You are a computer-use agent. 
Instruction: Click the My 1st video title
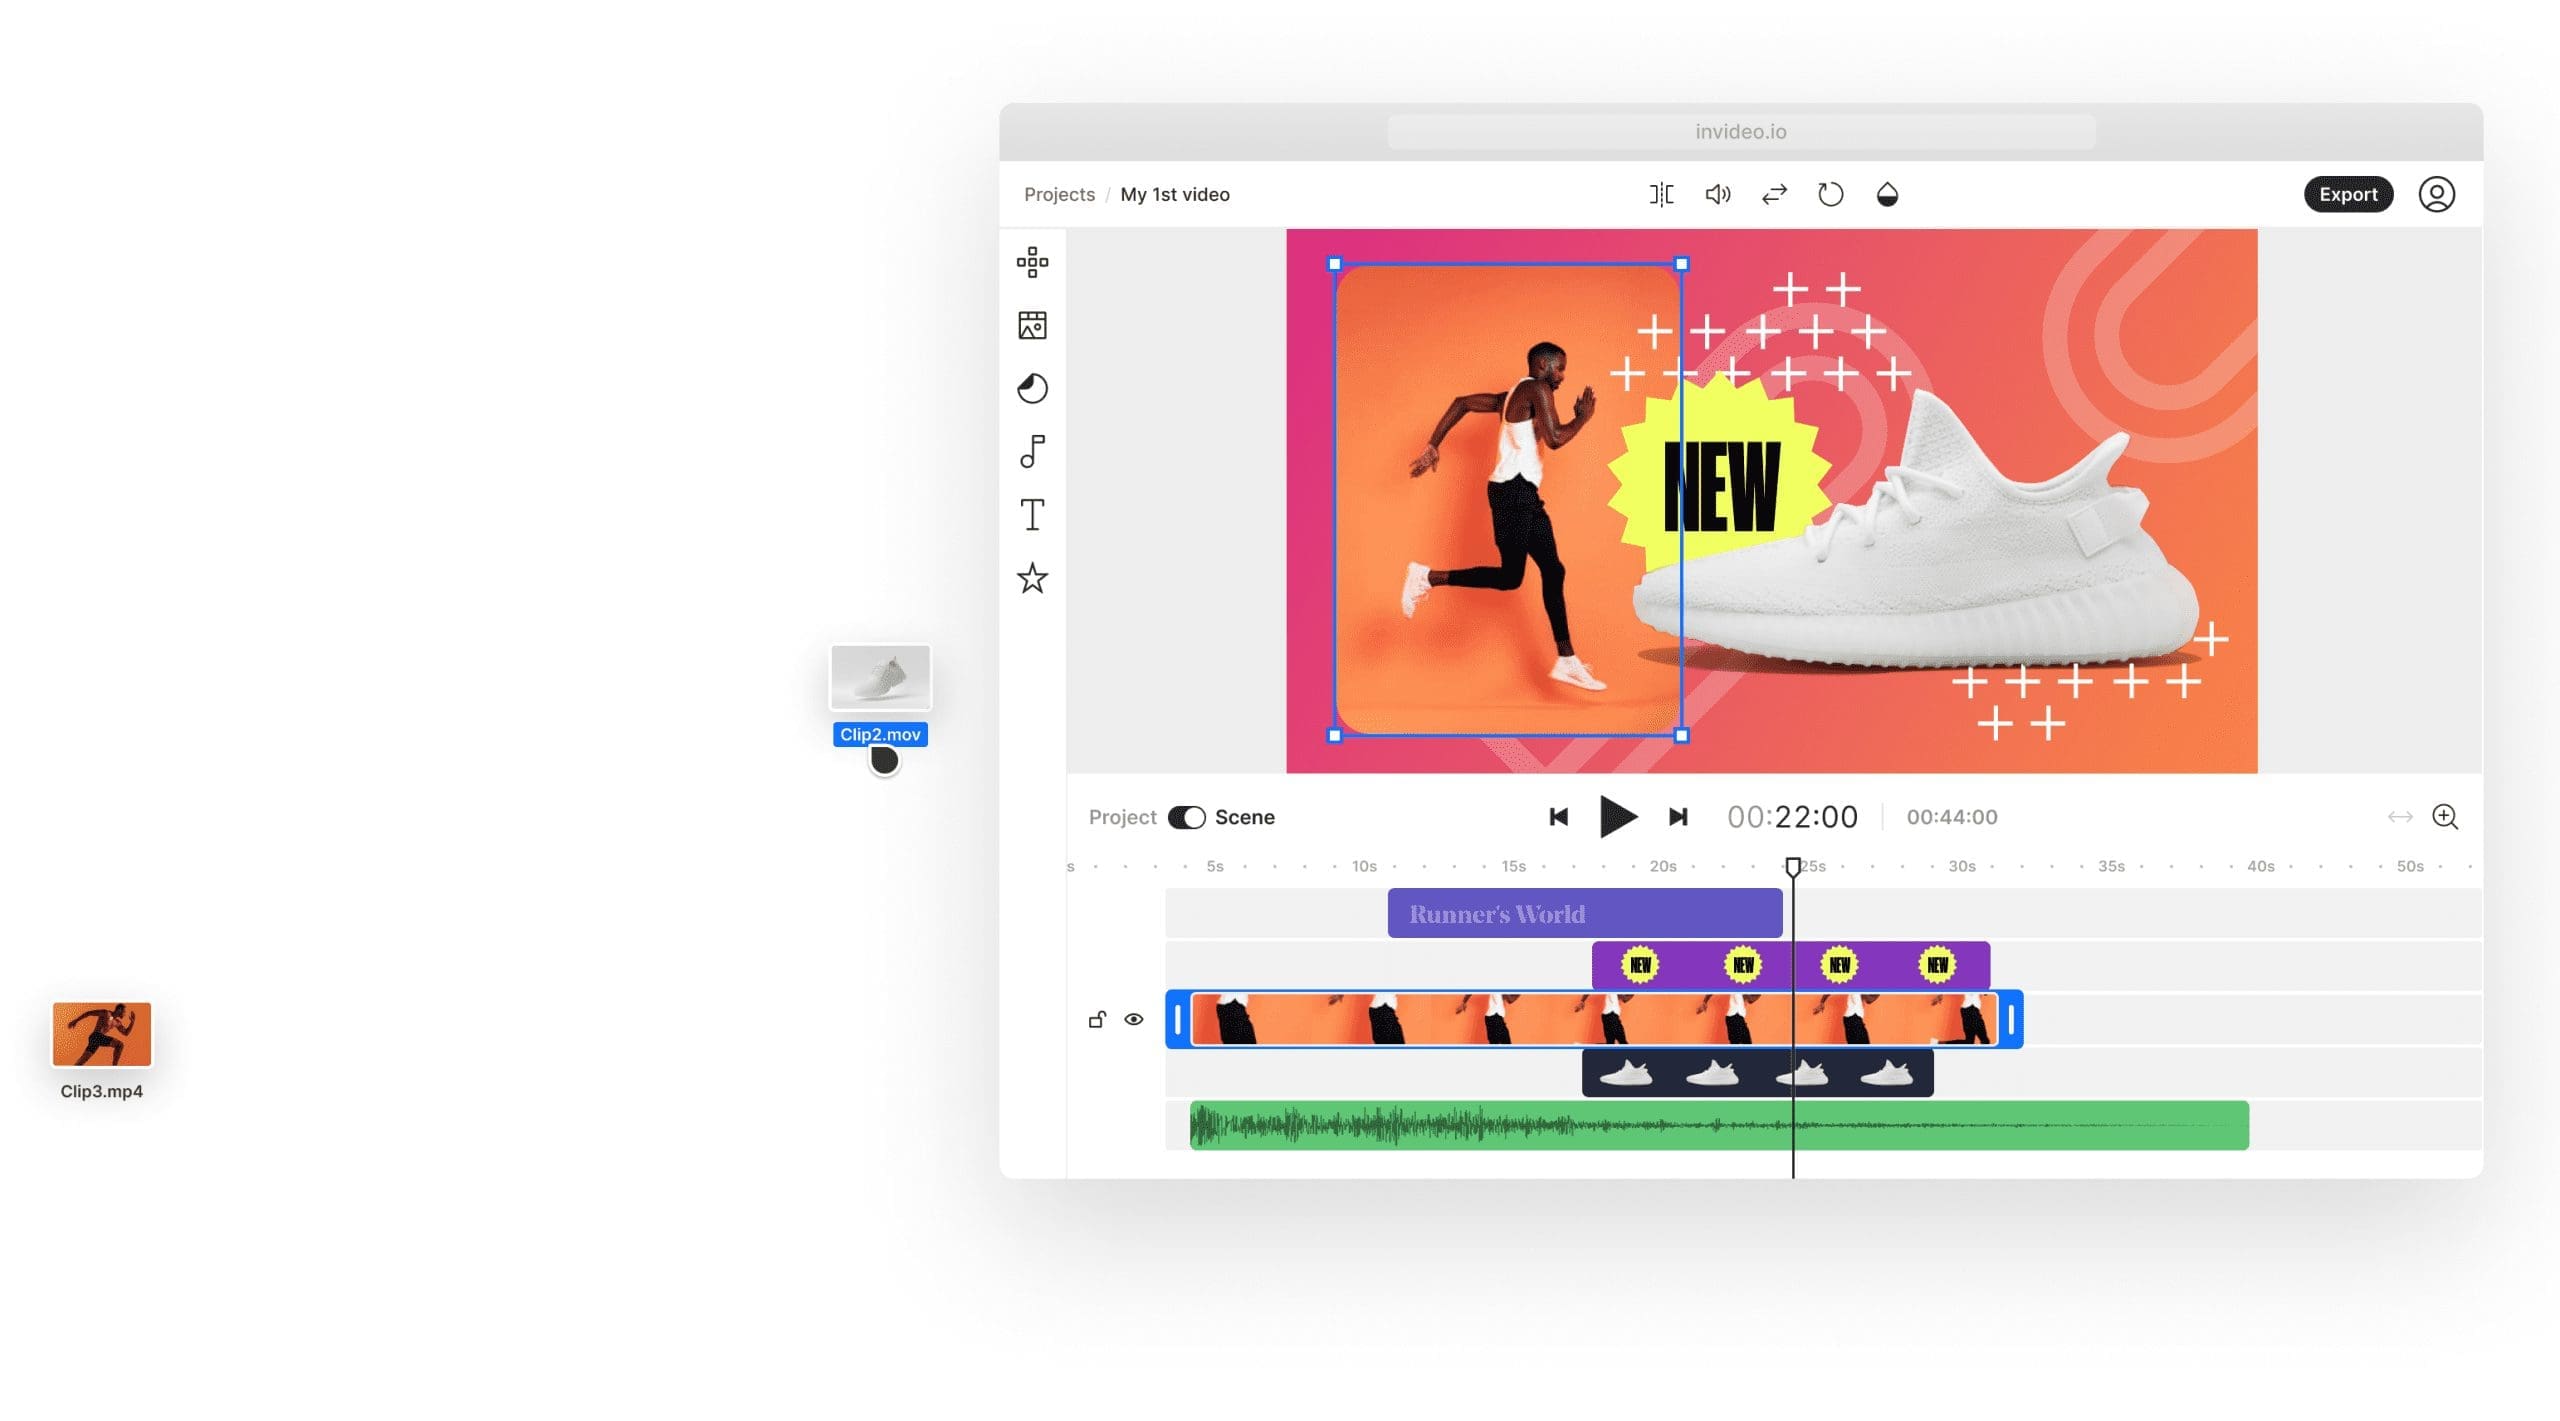[1174, 194]
